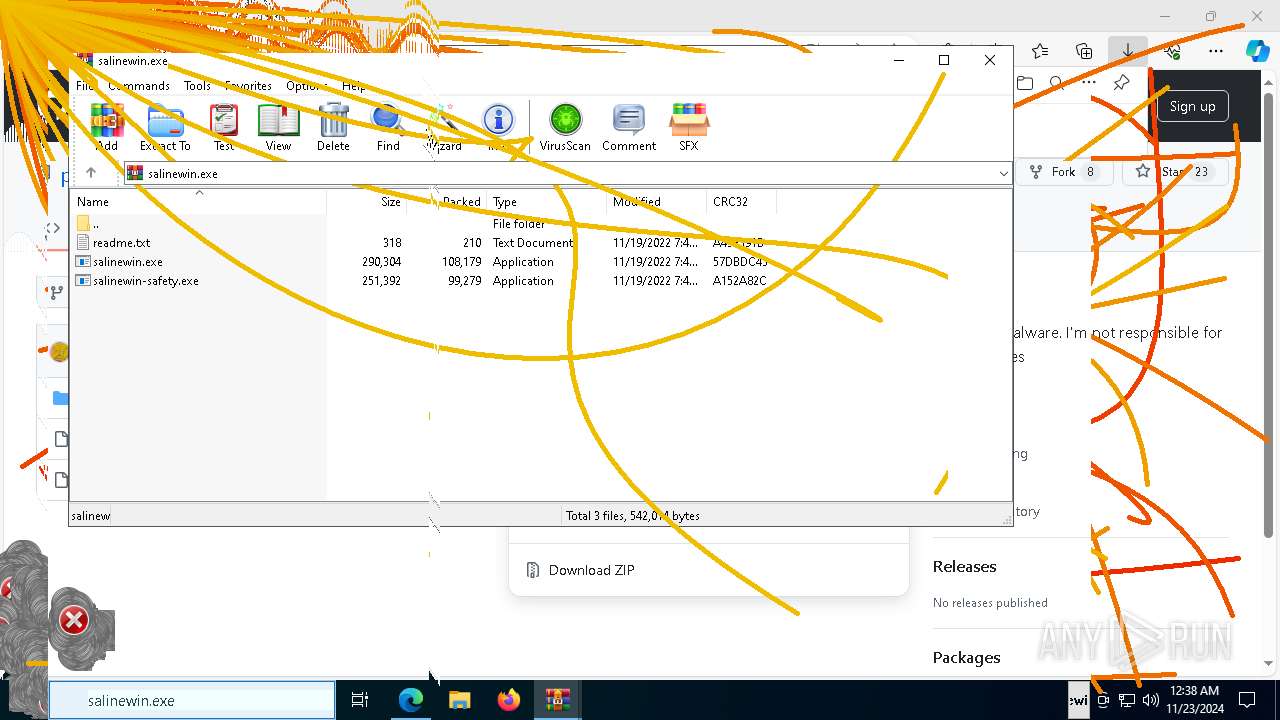
Task: Click the volume icon in system tray
Action: pyautogui.click(x=1150, y=700)
